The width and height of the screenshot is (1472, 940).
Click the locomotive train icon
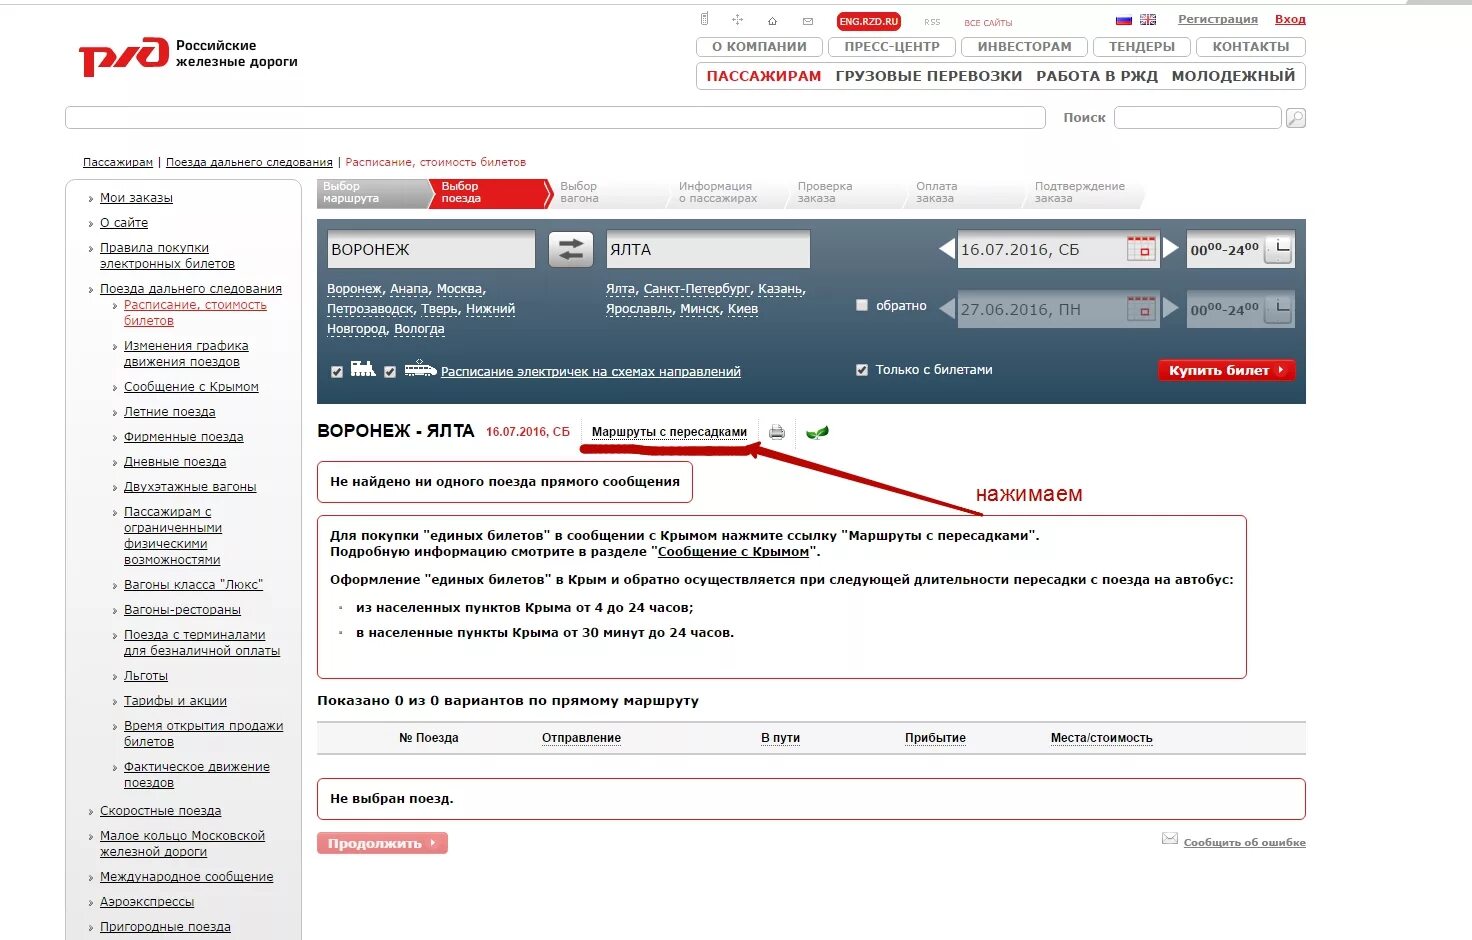[363, 369]
